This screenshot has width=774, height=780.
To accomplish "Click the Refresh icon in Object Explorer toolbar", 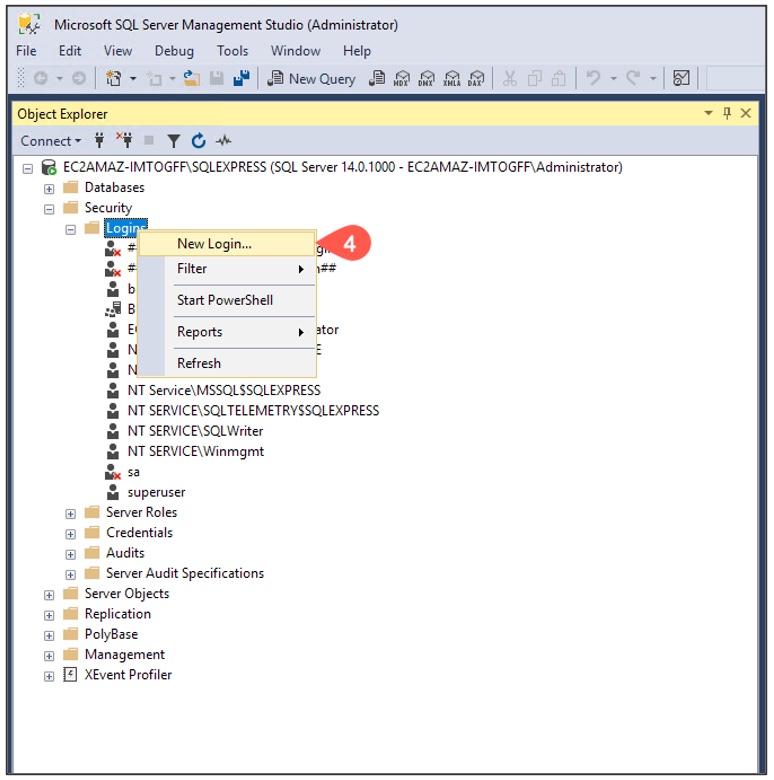I will pyautogui.click(x=198, y=141).
